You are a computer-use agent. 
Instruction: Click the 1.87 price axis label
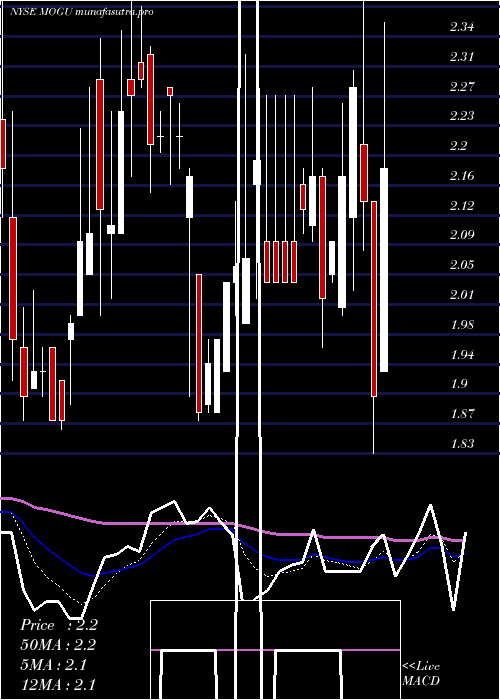point(462,413)
